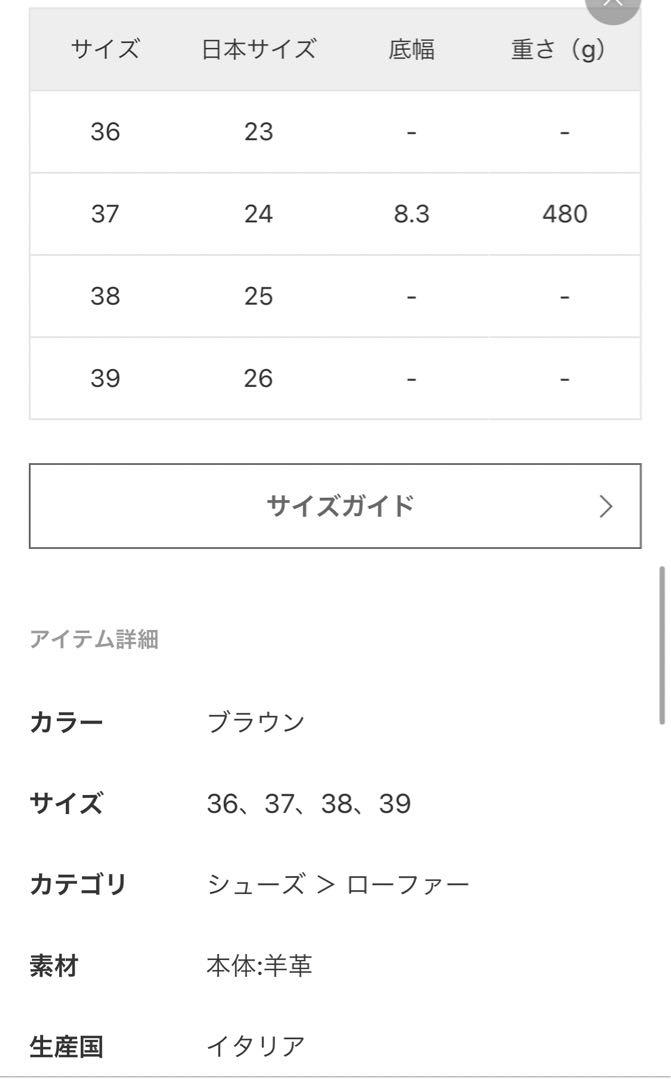The height and width of the screenshot is (1080, 671).
Task: Click the 480 weight value cell
Action: click(564, 214)
